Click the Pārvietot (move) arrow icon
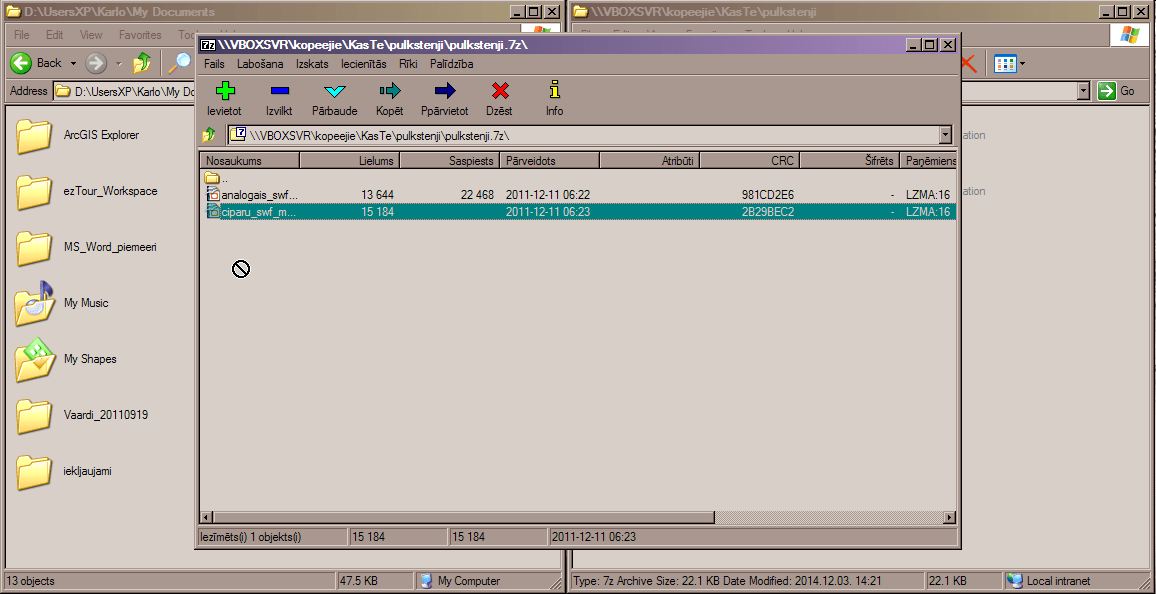The height and width of the screenshot is (594, 1156). (x=445, y=91)
